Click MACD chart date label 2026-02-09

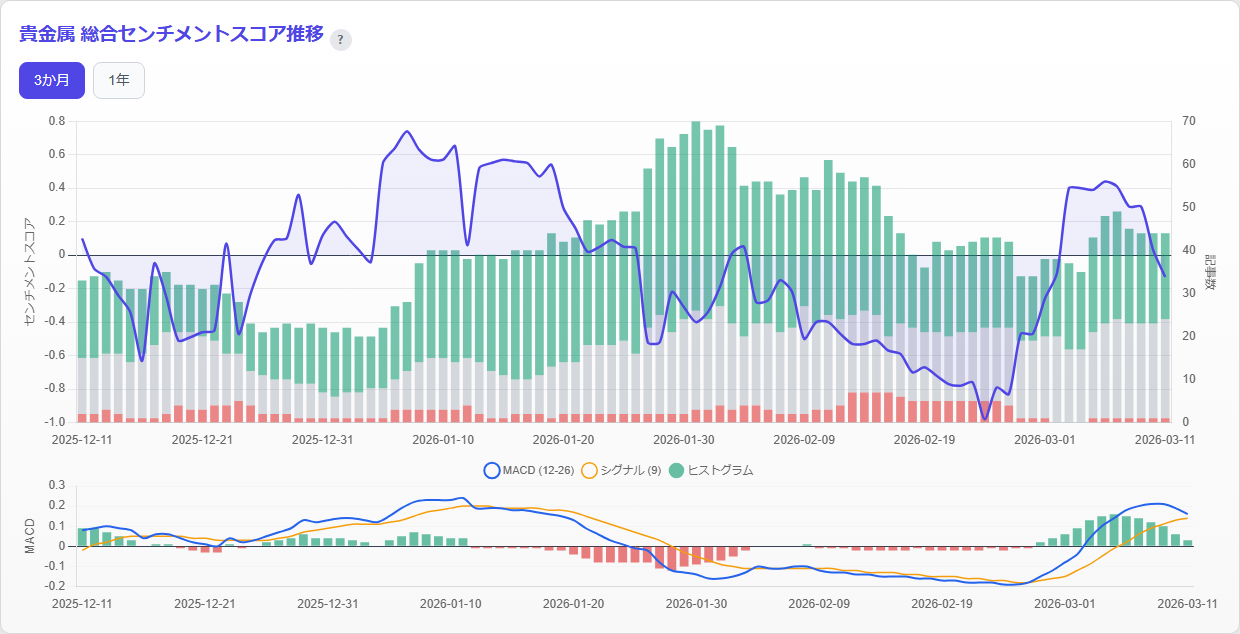coord(819,604)
